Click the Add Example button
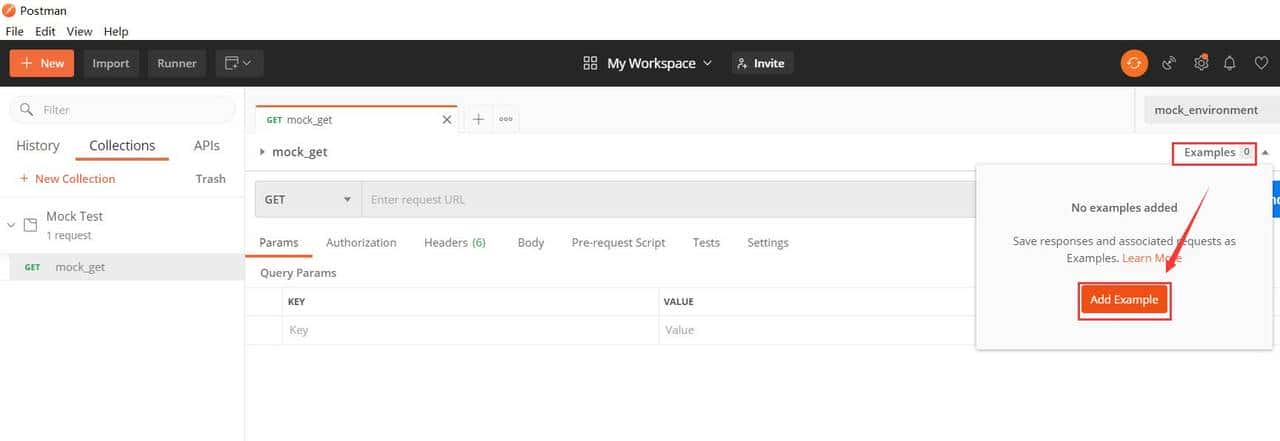 point(1124,300)
